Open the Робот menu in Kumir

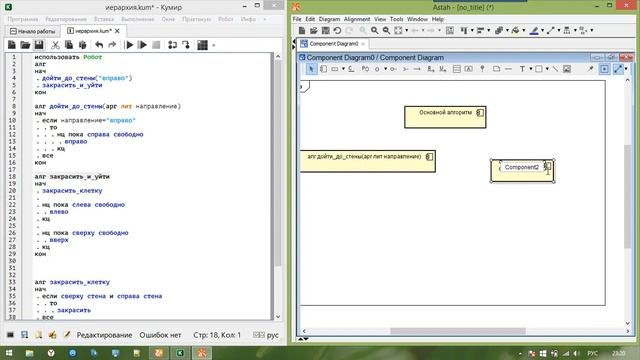coord(226,19)
